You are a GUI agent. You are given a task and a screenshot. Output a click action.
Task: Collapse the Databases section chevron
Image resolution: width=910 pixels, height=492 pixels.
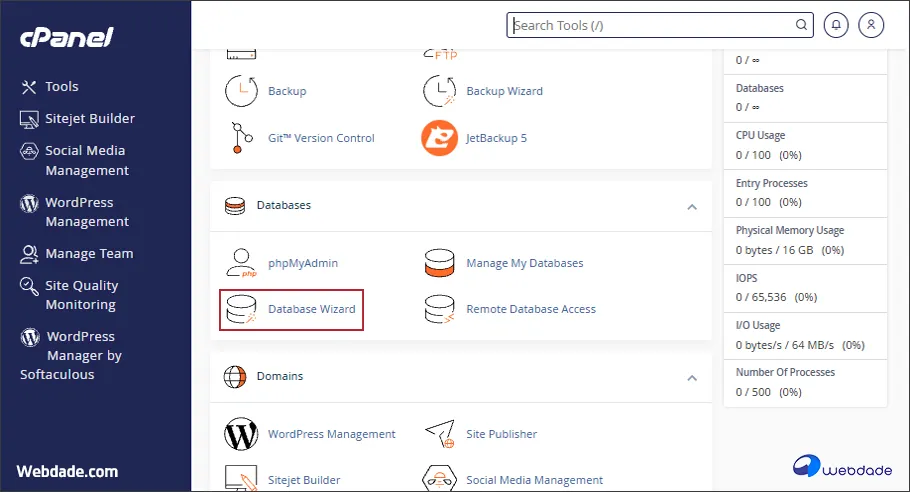coord(691,206)
